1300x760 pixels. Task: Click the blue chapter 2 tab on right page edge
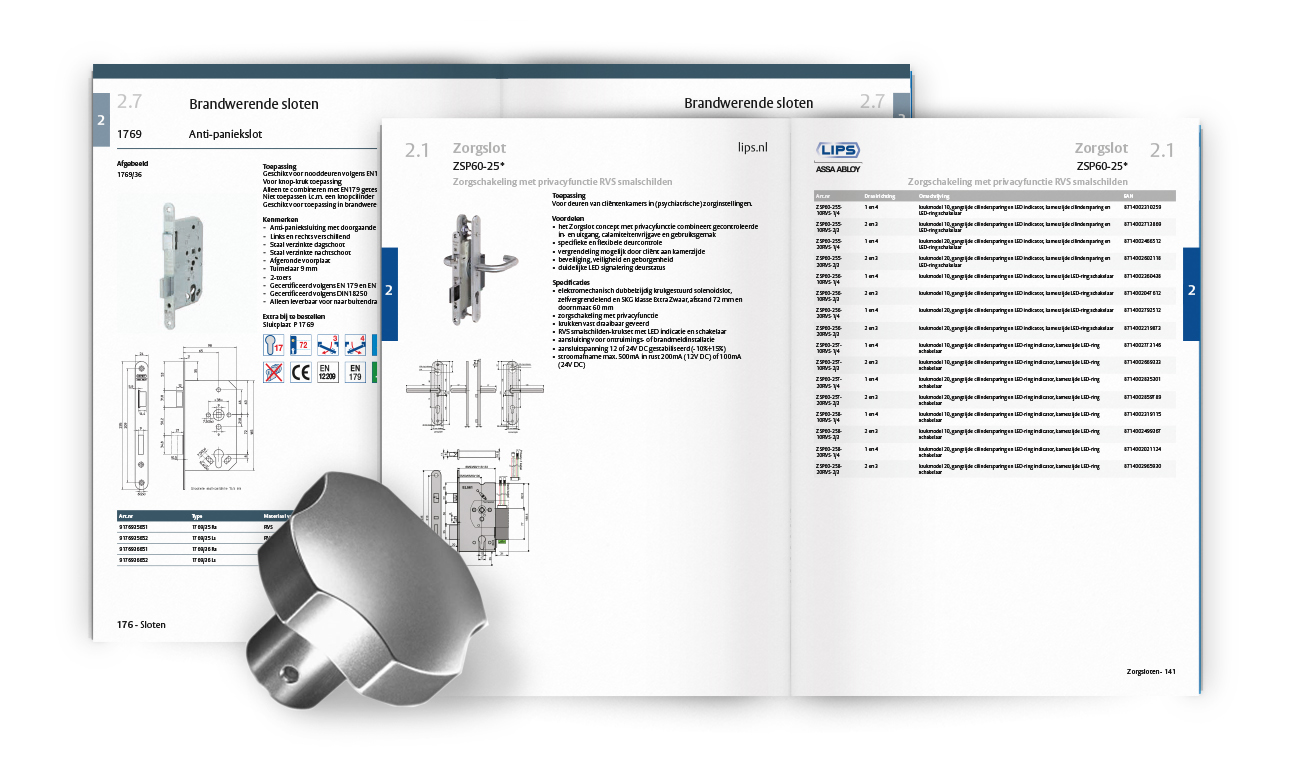(1191, 291)
